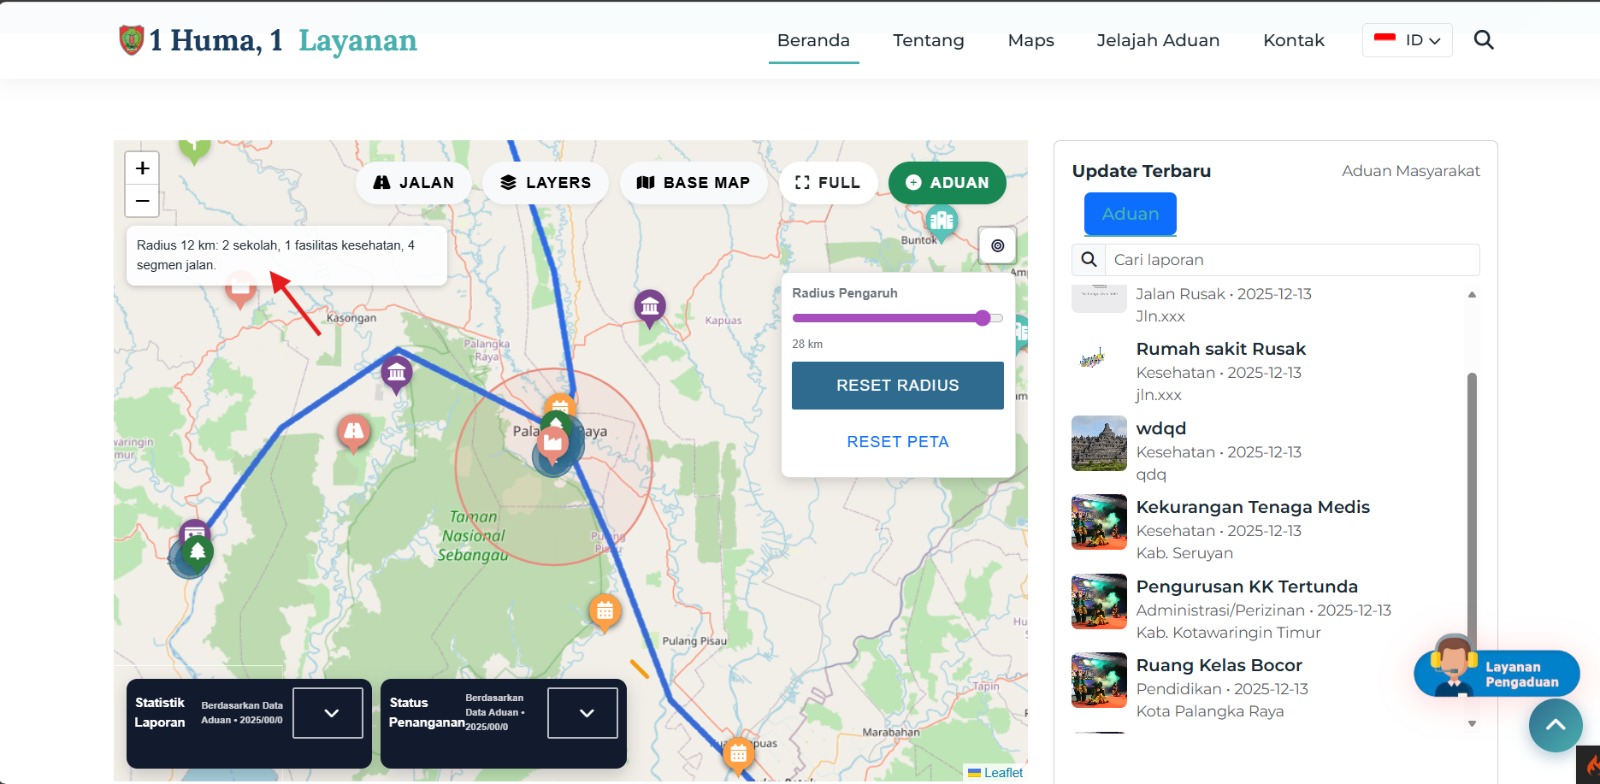The height and width of the screenshot is (784, 1600).
Task: Toggle the JALAN road layer button
Action: point(413,183)
